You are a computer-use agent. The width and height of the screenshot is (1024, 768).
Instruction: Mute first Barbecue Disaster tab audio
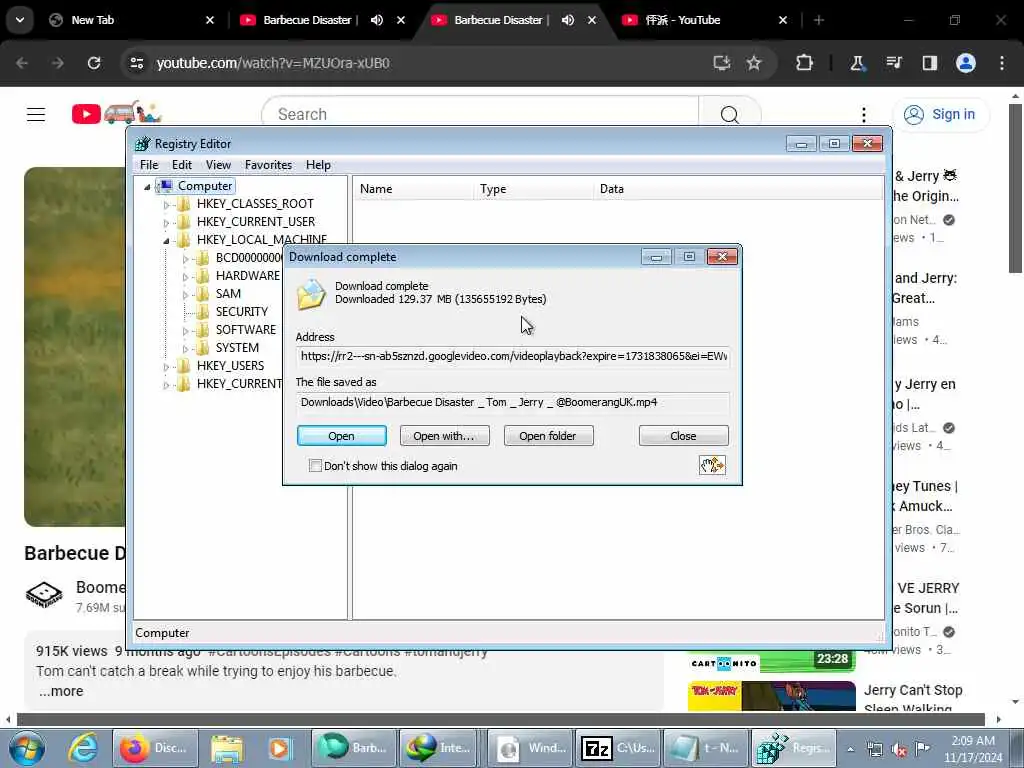click(377, 20)
